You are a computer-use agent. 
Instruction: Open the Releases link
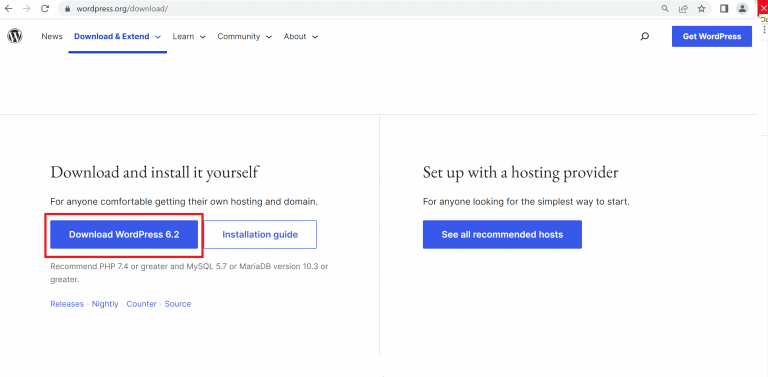[67, 304]
